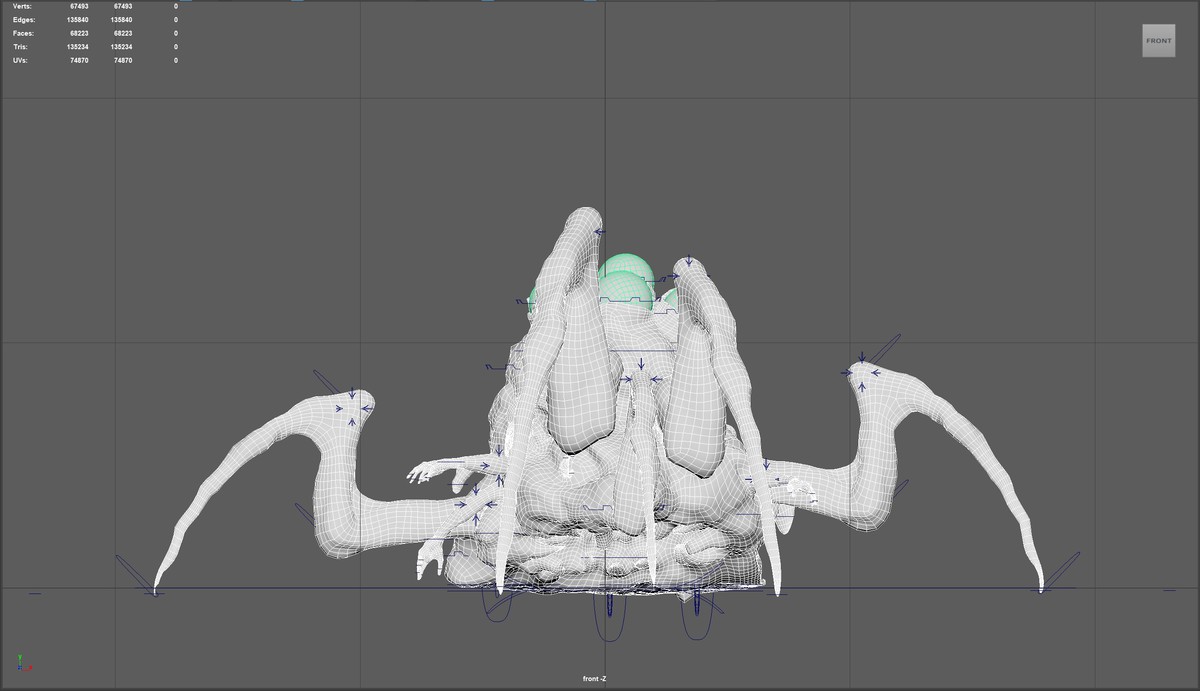Click the "front -Z" camera name label
The height and width of the screenshot is (691, 1200).
(594, 679)
